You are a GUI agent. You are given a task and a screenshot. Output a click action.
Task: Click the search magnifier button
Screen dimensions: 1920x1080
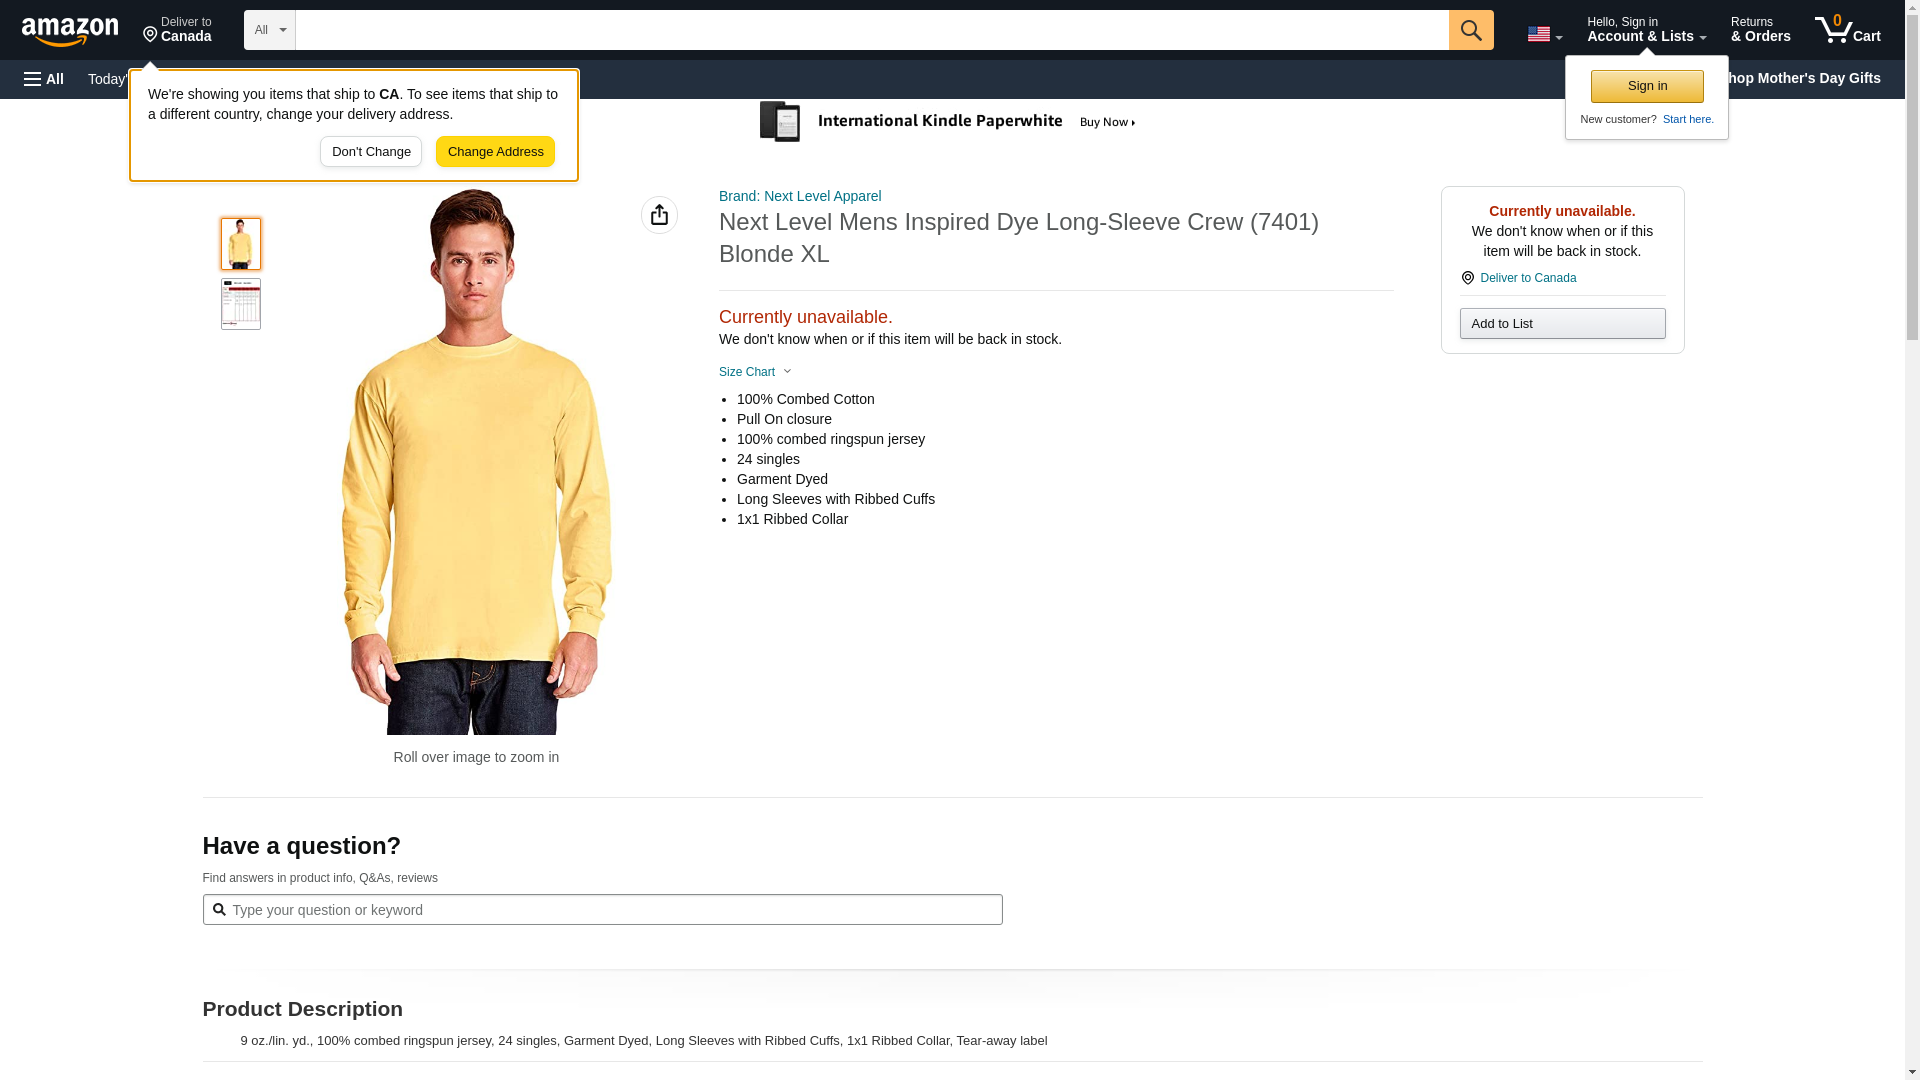(1470, 30)
